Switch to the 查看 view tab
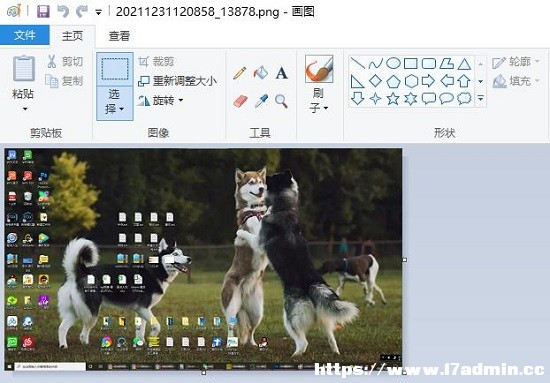The width and height of the screenshot is (550, 383). point(119,36)
